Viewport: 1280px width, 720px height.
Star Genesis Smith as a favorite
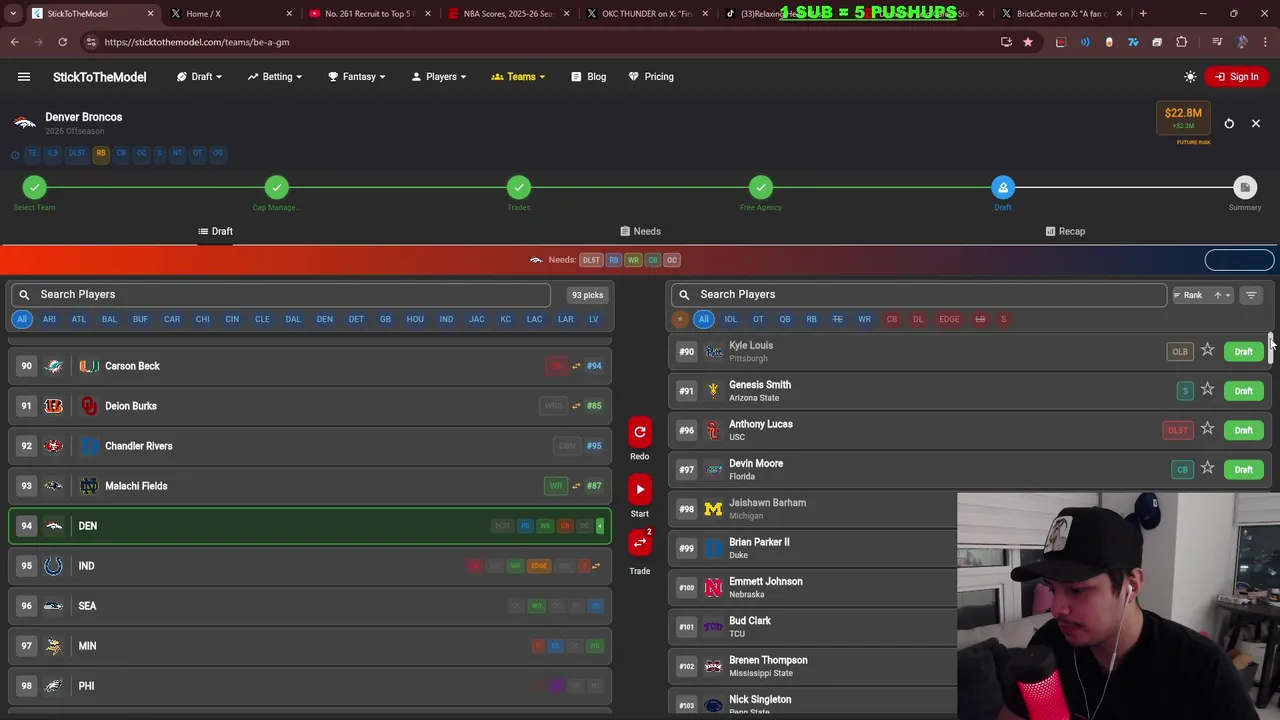tap(1207, 390)
